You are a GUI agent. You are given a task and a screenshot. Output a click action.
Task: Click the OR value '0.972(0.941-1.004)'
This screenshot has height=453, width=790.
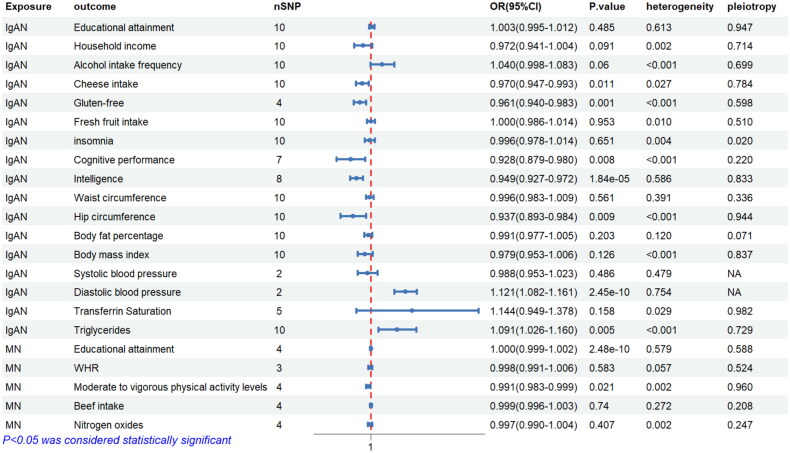(x=534, y=46)
